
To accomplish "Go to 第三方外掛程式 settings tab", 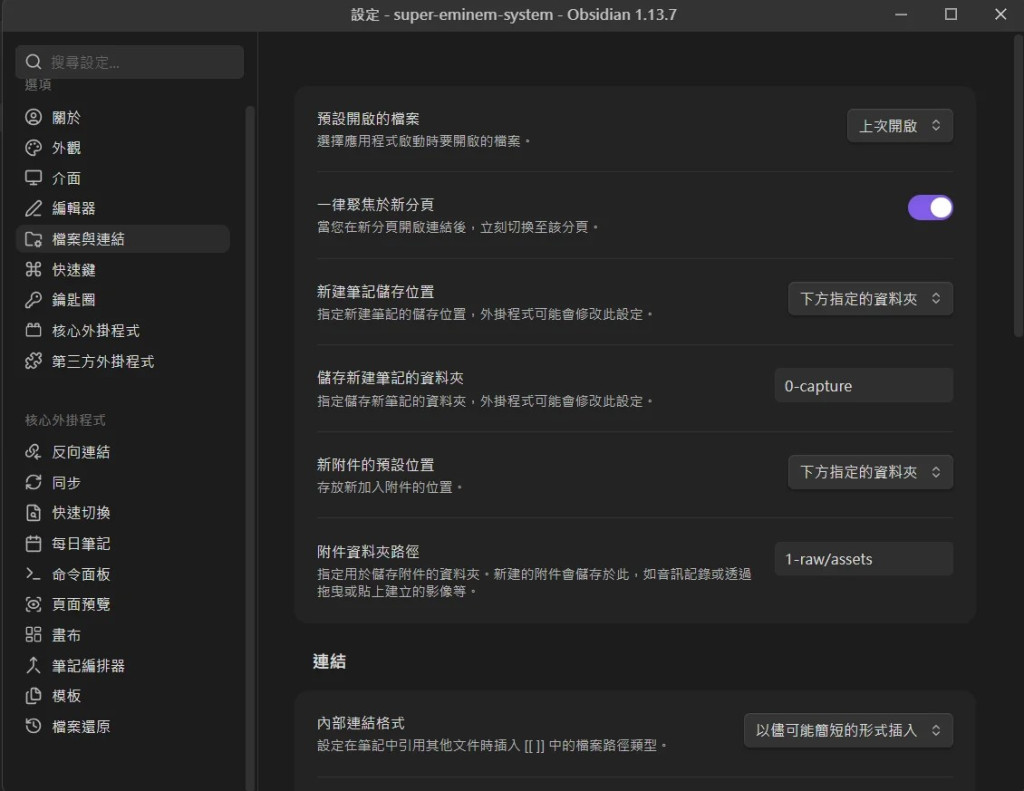I will (123, 361).
